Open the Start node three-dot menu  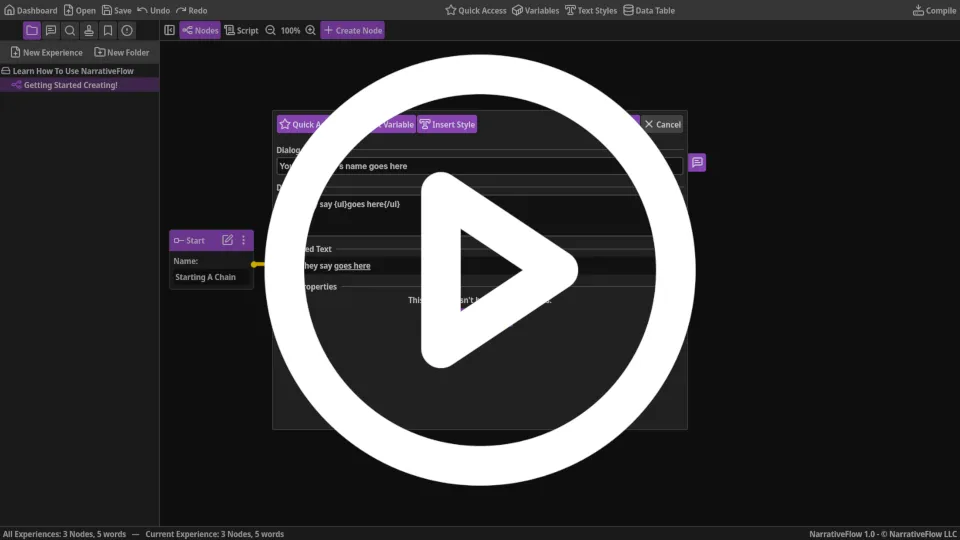tap(243, 240)
